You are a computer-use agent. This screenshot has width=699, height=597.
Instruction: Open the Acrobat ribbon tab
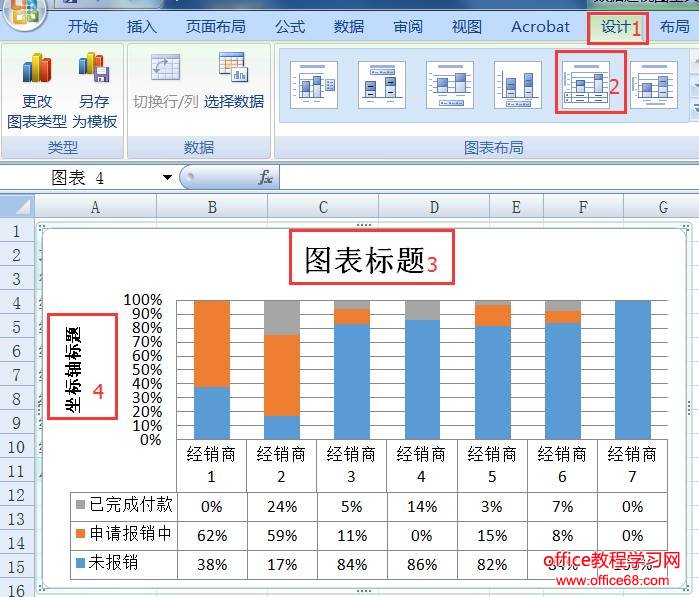click(x=540, y=27)
